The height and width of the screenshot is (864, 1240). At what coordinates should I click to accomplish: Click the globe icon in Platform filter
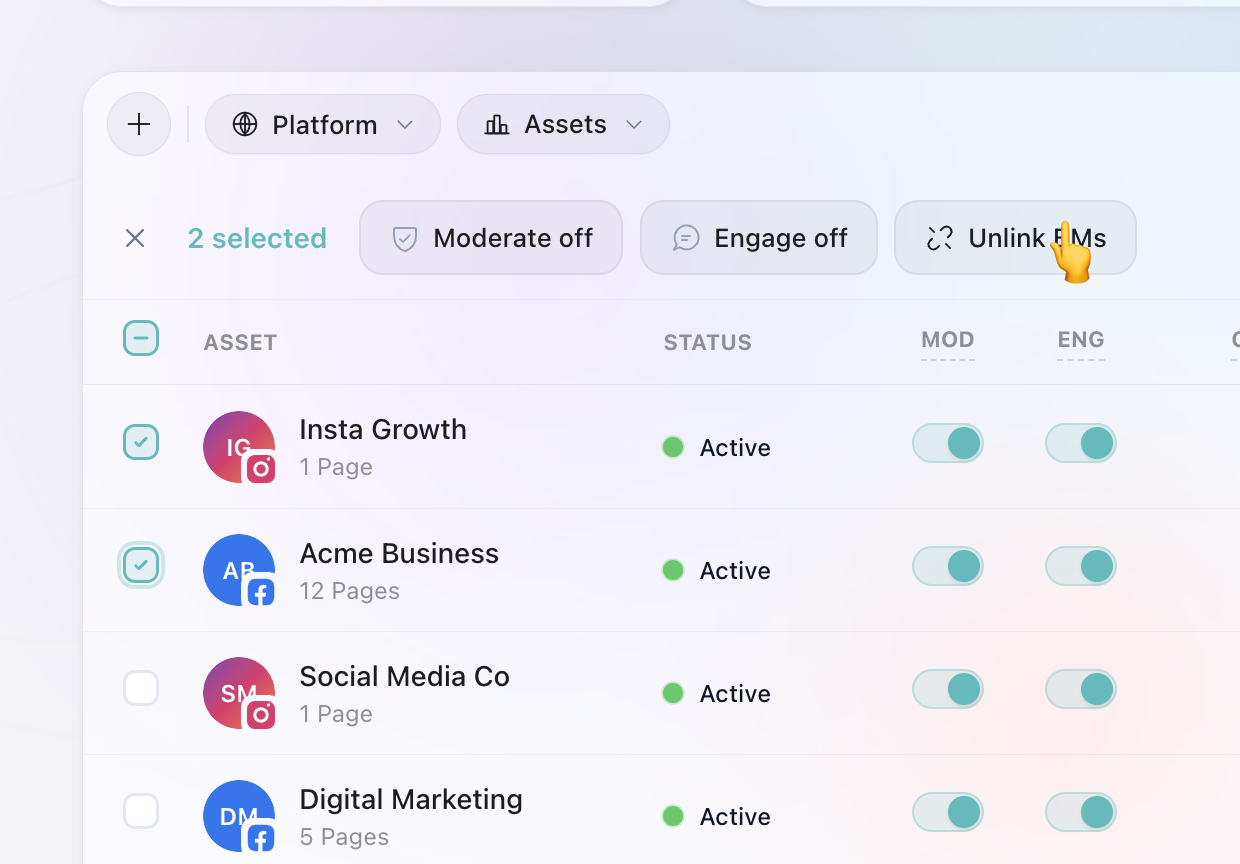245,124
